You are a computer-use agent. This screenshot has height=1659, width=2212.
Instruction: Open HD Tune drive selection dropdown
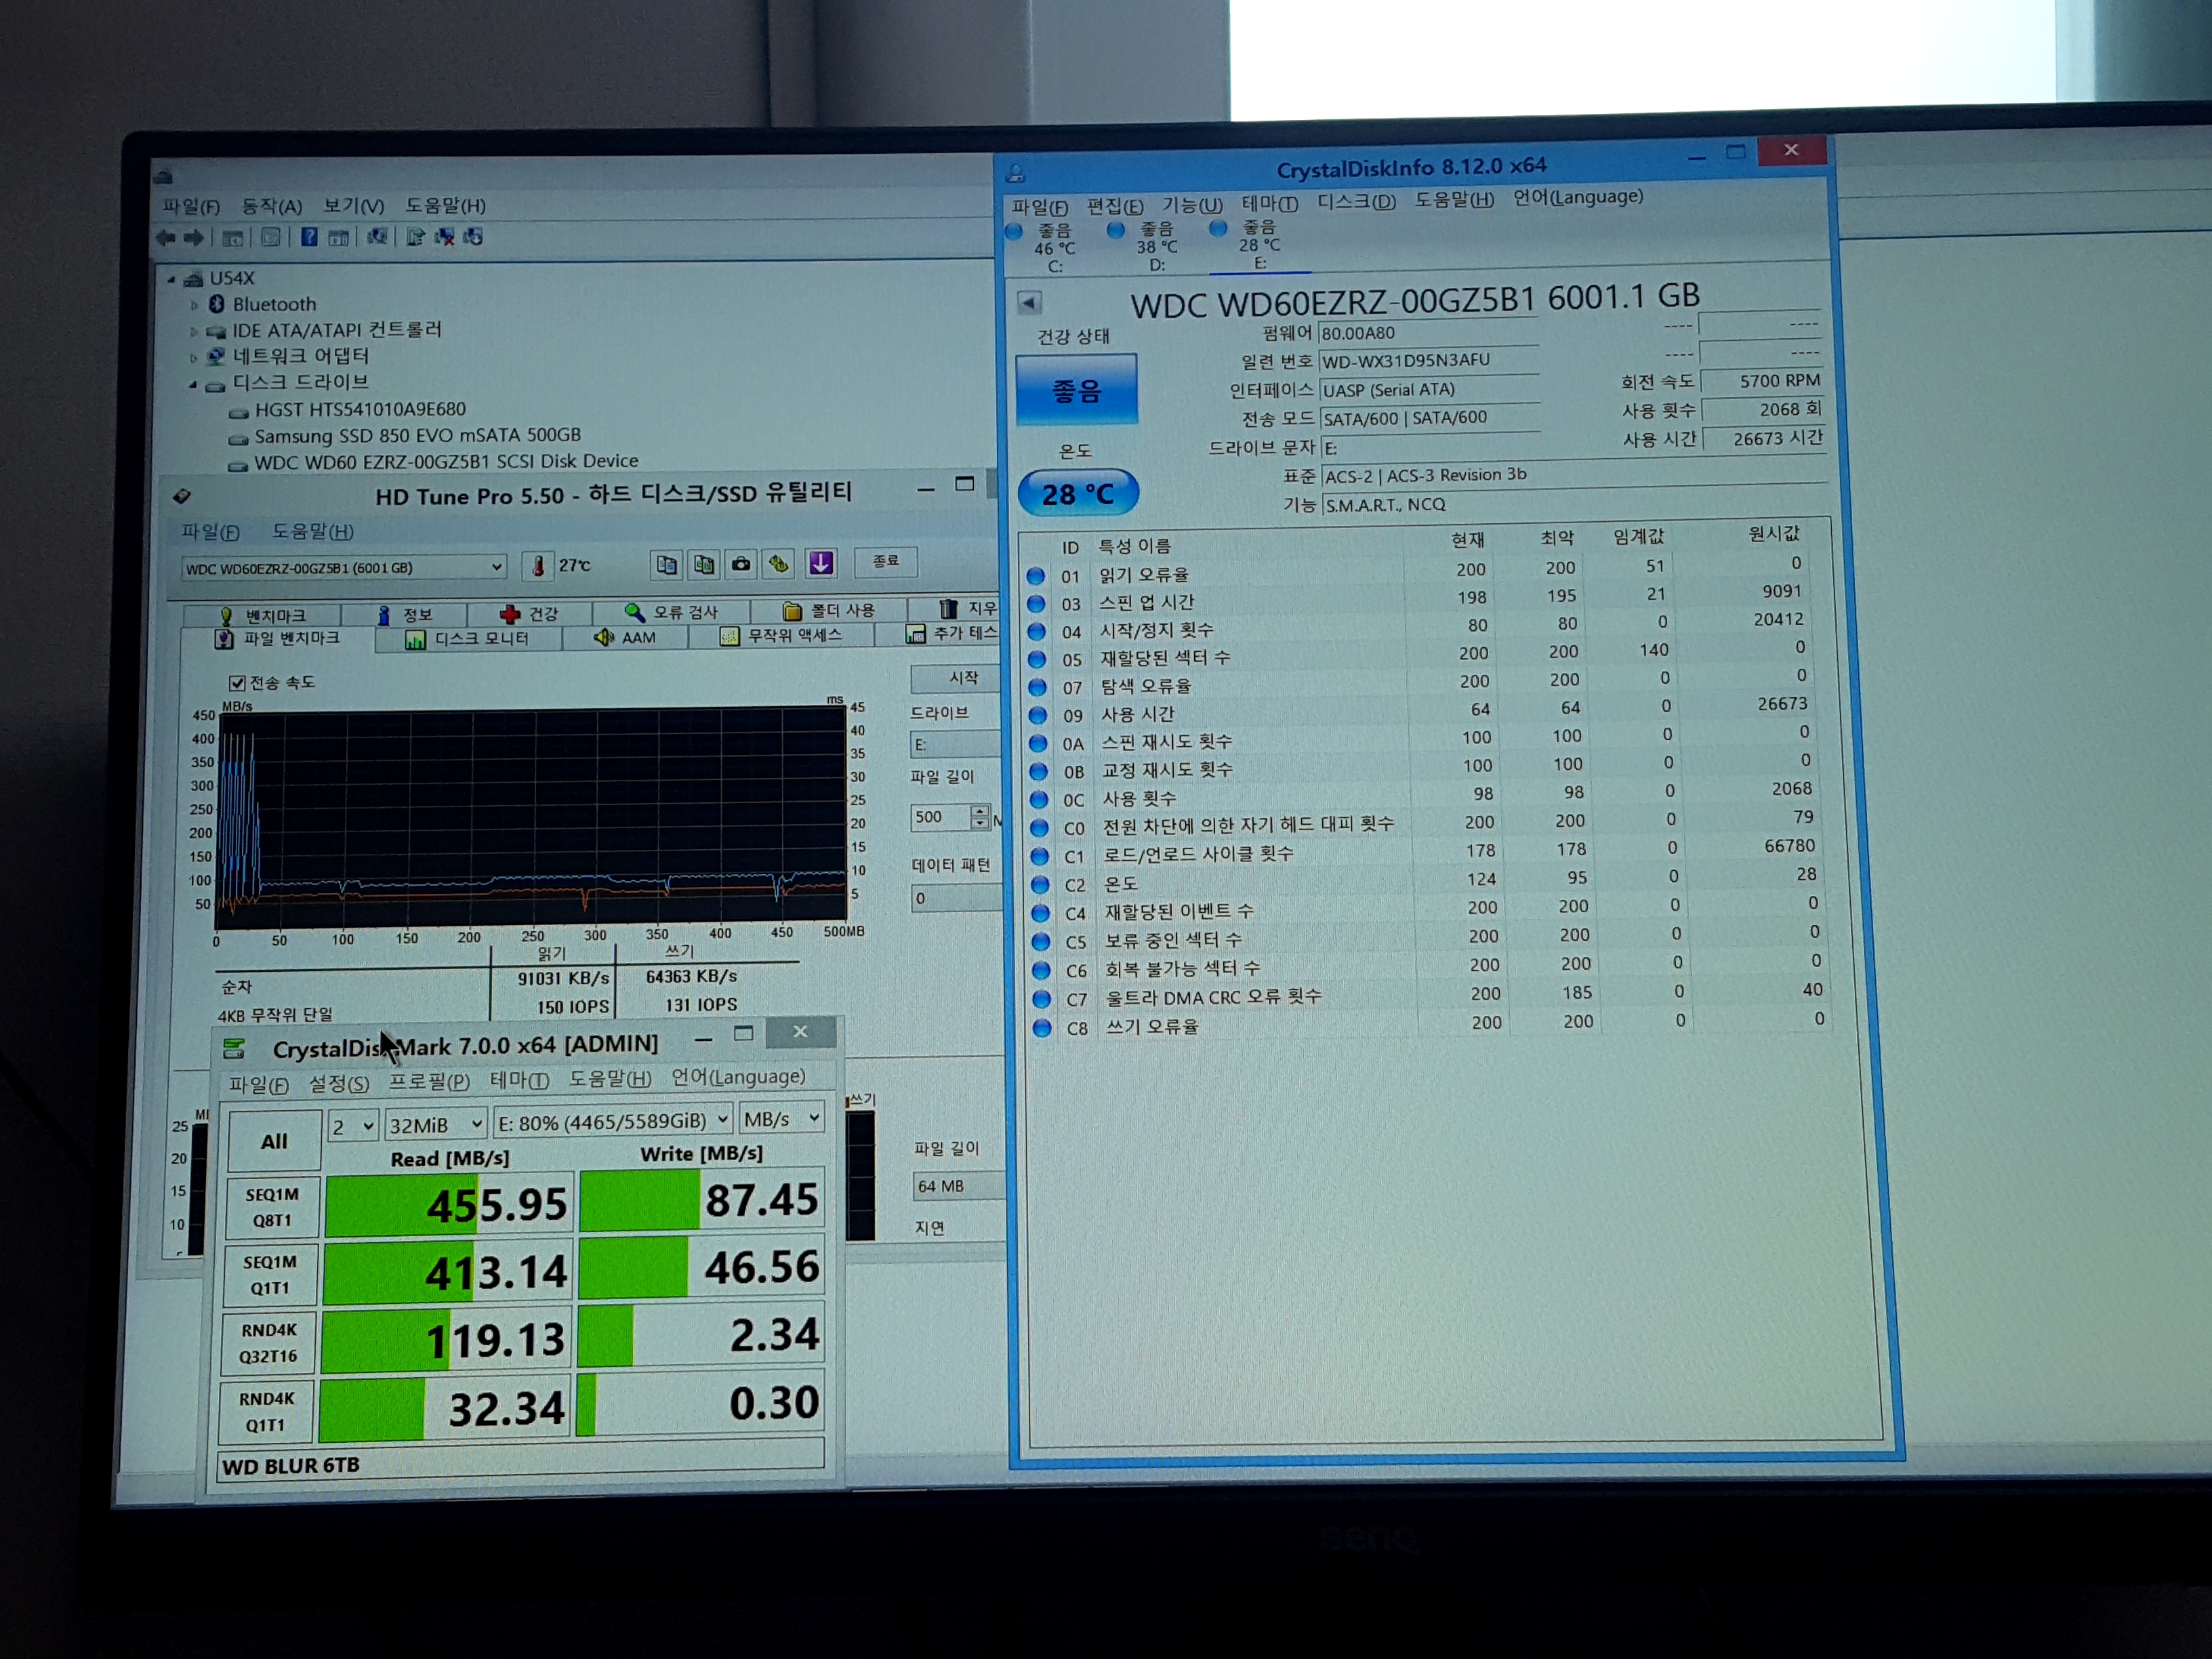[x=343, y=568]
